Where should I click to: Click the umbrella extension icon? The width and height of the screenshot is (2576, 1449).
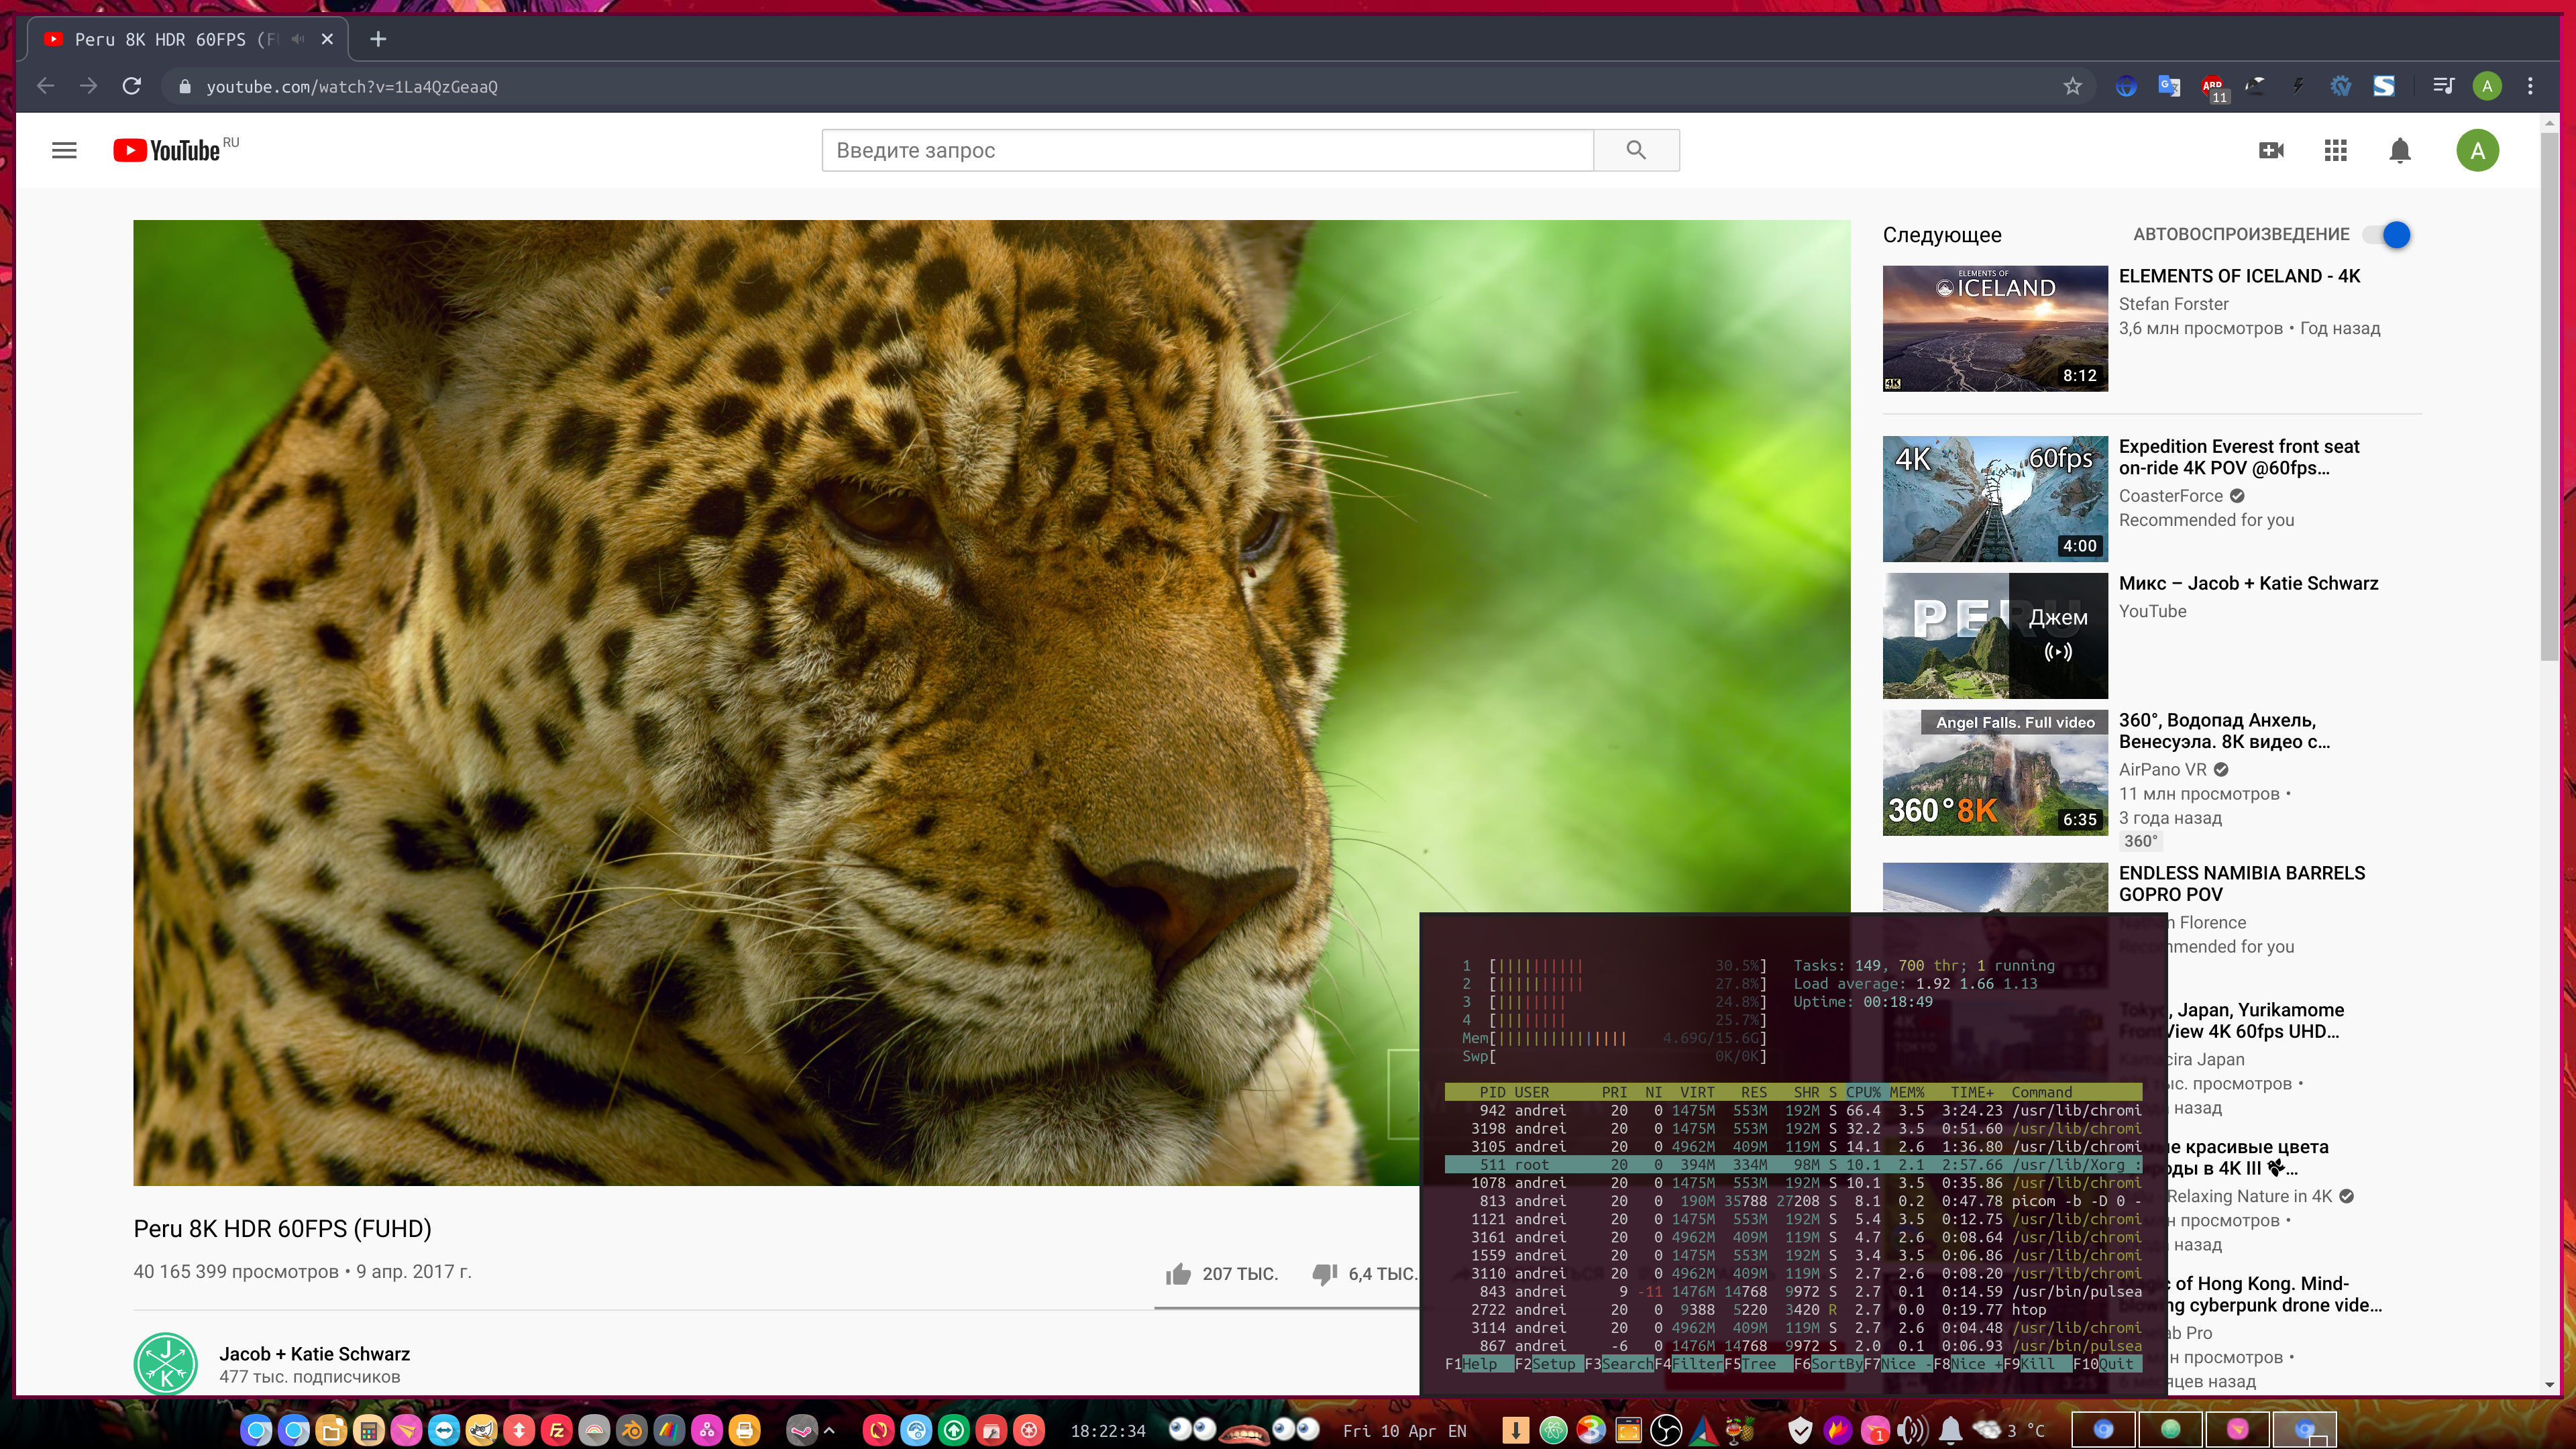click(x=2255, y=86)
